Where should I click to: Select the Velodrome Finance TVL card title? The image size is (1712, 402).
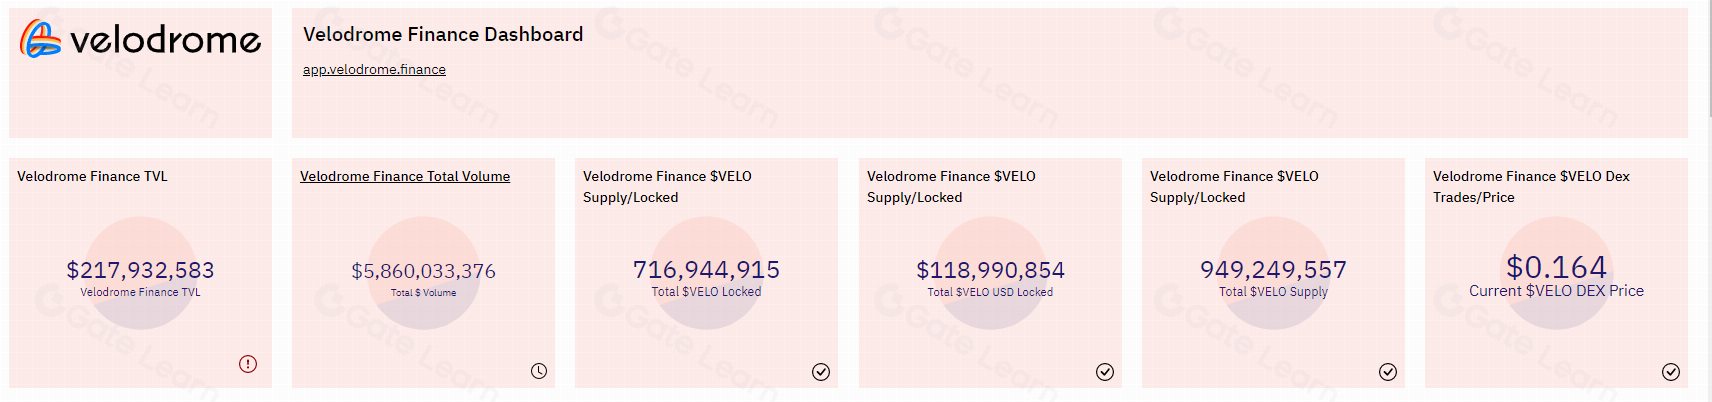click(x=92, y=176)
